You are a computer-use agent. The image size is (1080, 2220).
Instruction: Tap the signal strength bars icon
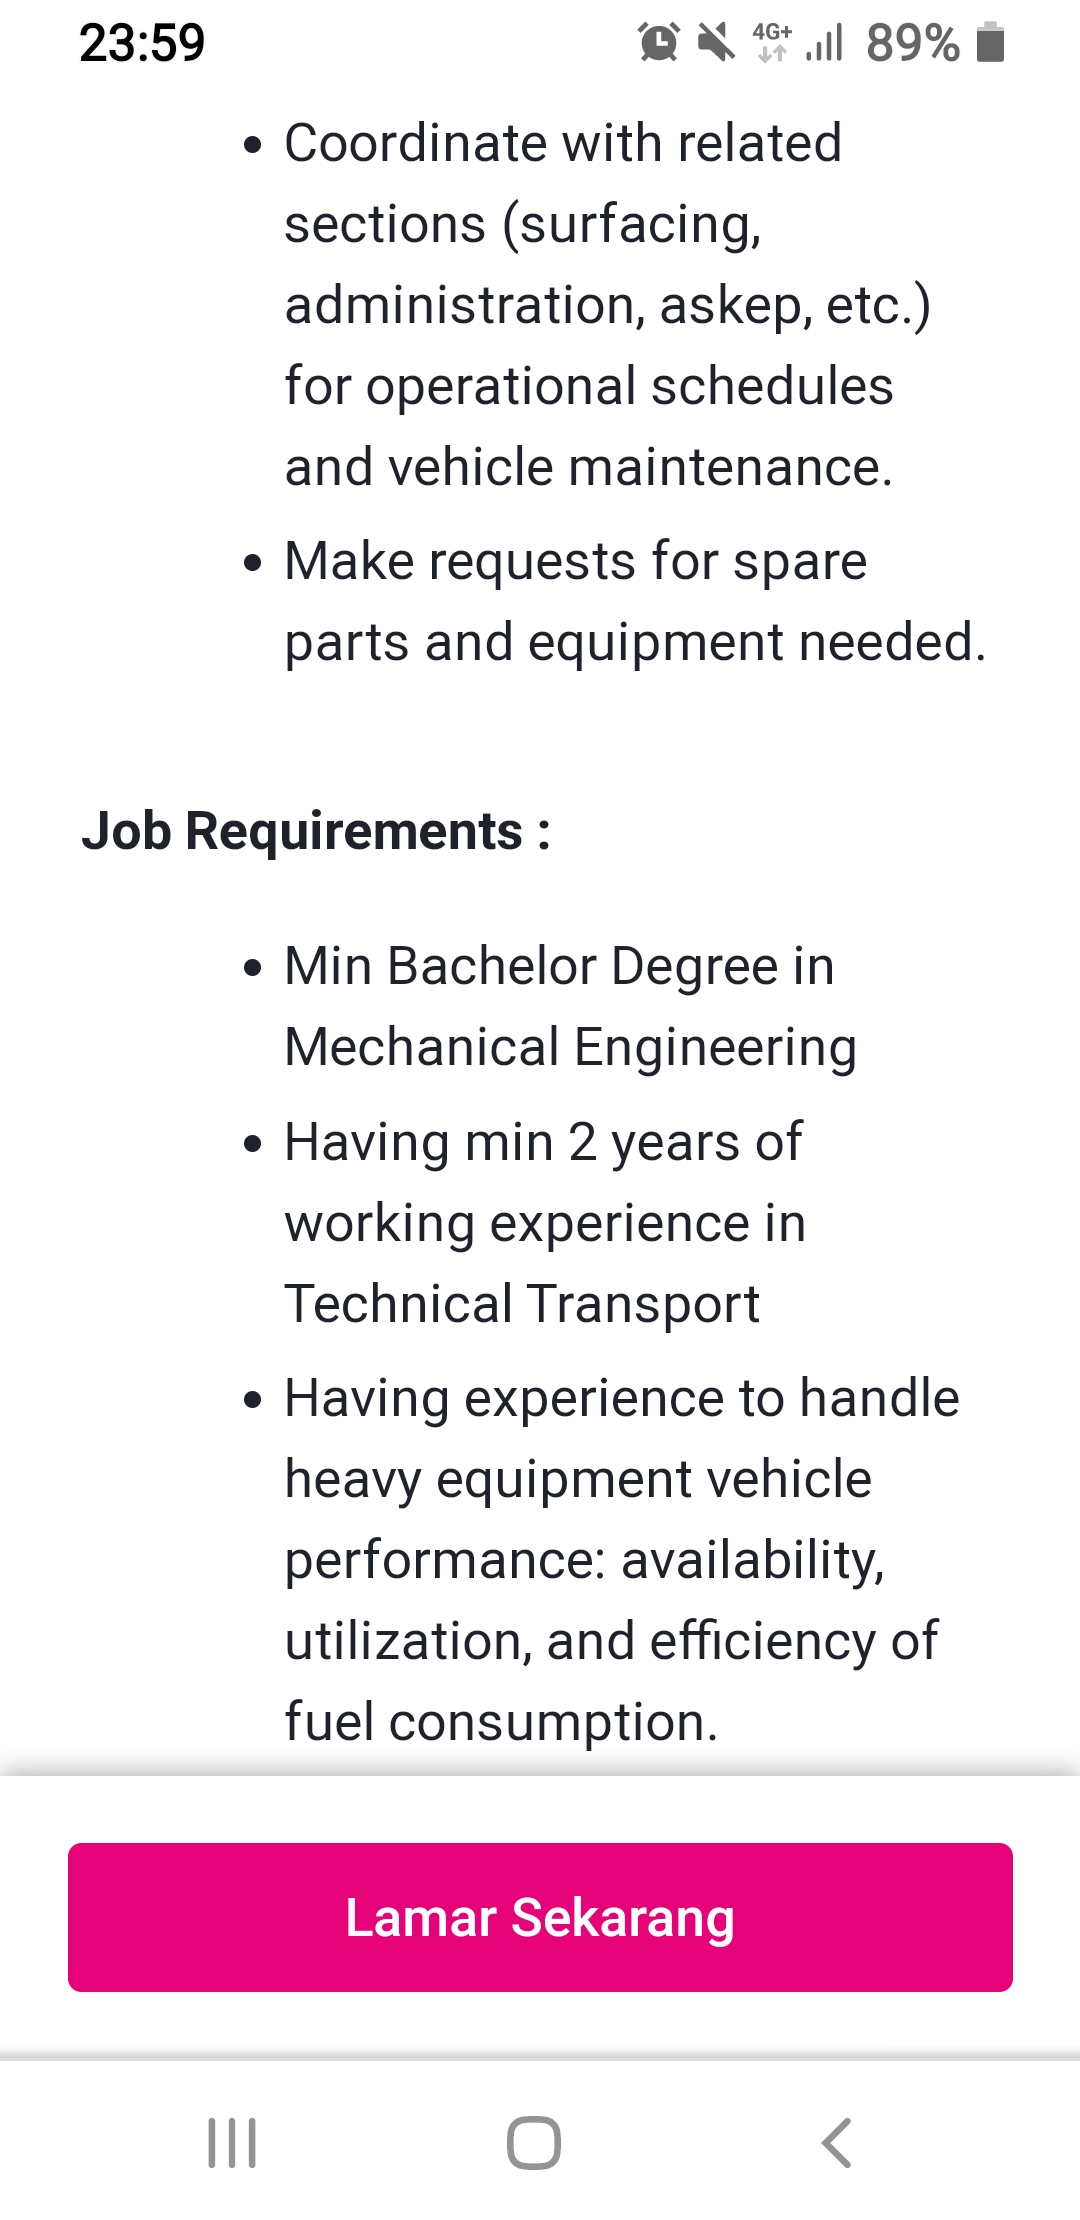coord(825,42)
